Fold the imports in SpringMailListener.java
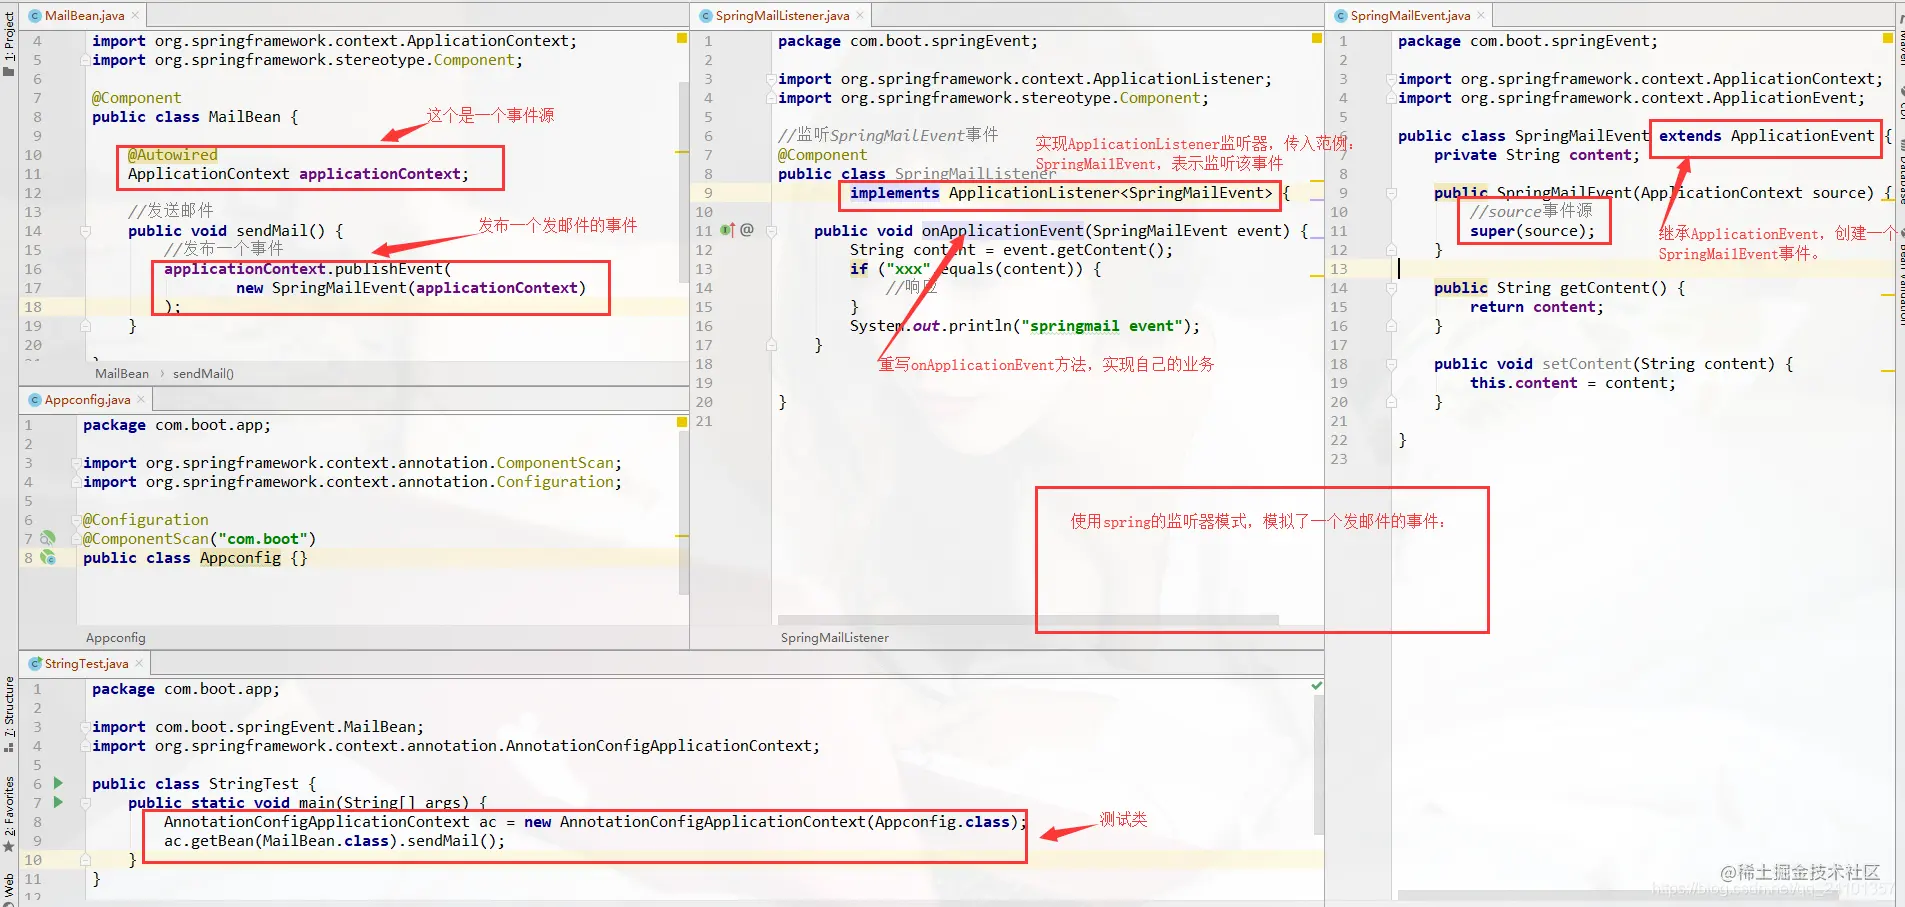Screen dimensions: 1905x907 [771, 79]
